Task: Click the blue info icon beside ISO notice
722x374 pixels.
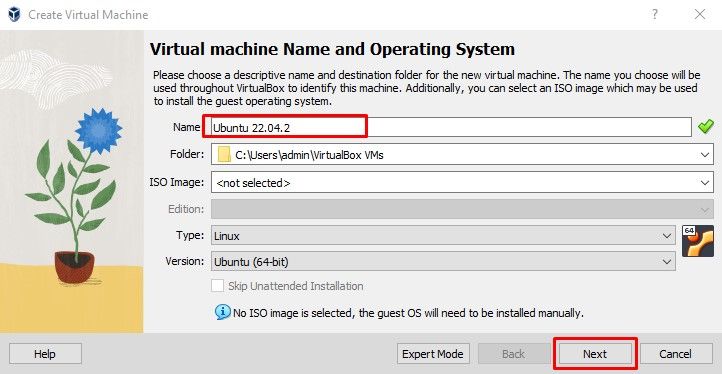Action: (222, 312)
